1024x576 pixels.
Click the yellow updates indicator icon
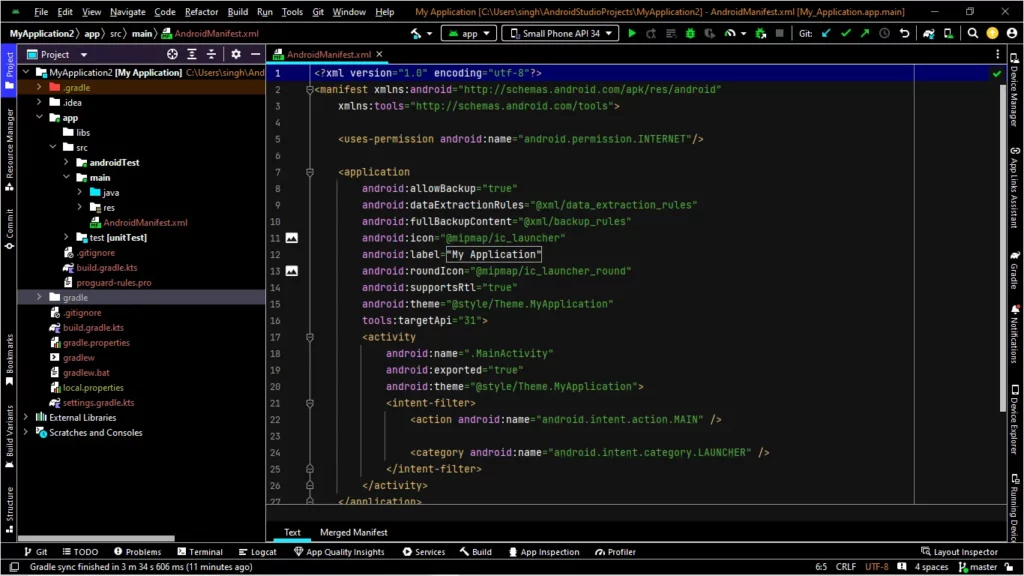[x=993, y=33]
